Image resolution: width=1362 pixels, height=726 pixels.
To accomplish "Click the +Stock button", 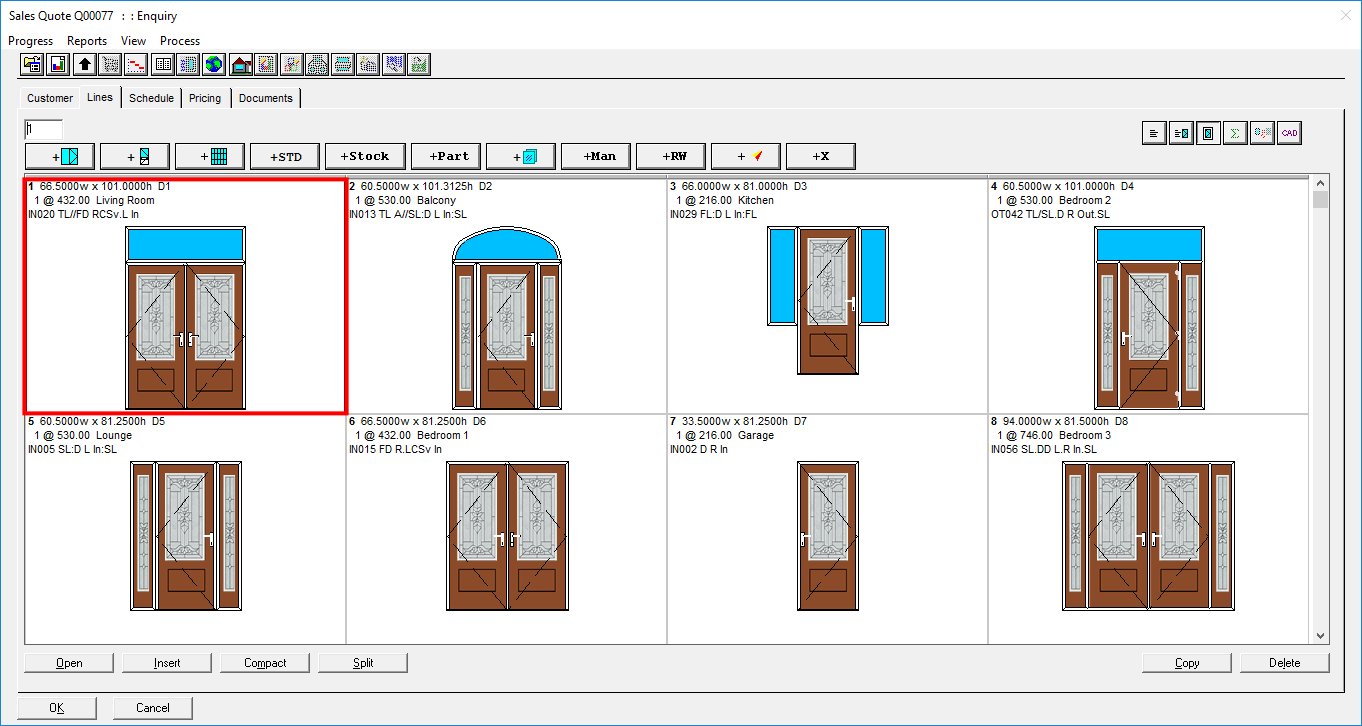I will (x=365, y=156).
